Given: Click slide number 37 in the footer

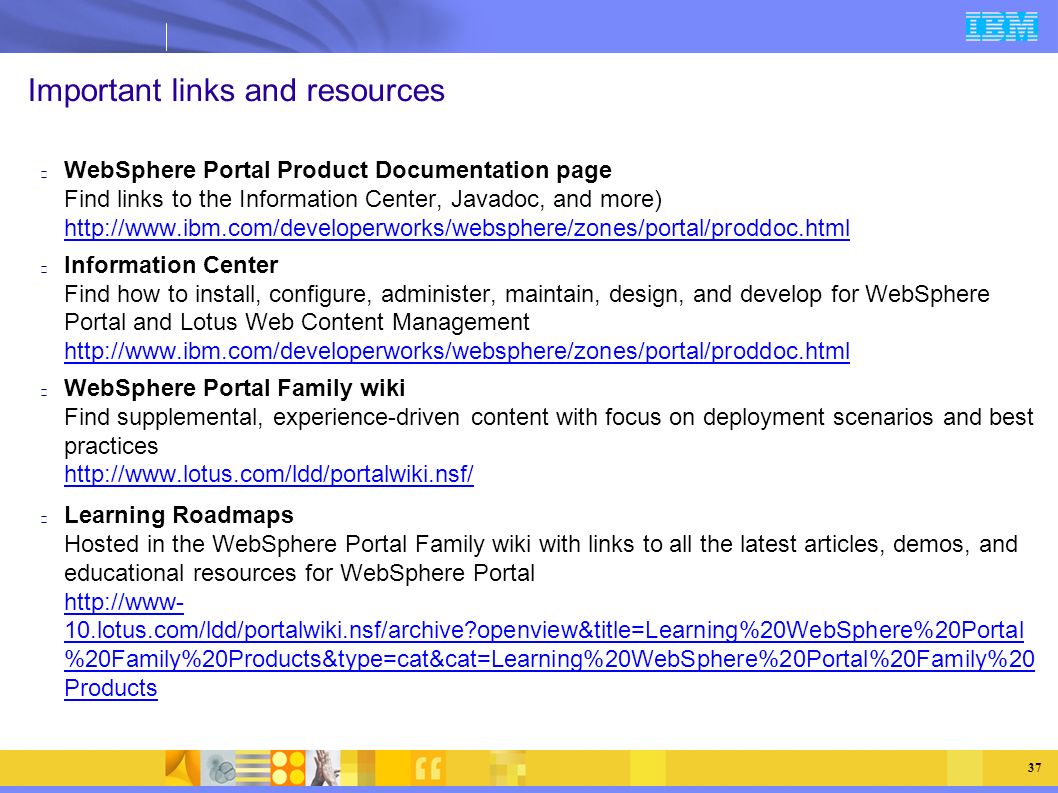Looking at the screenshot, I should [1034, 767].
